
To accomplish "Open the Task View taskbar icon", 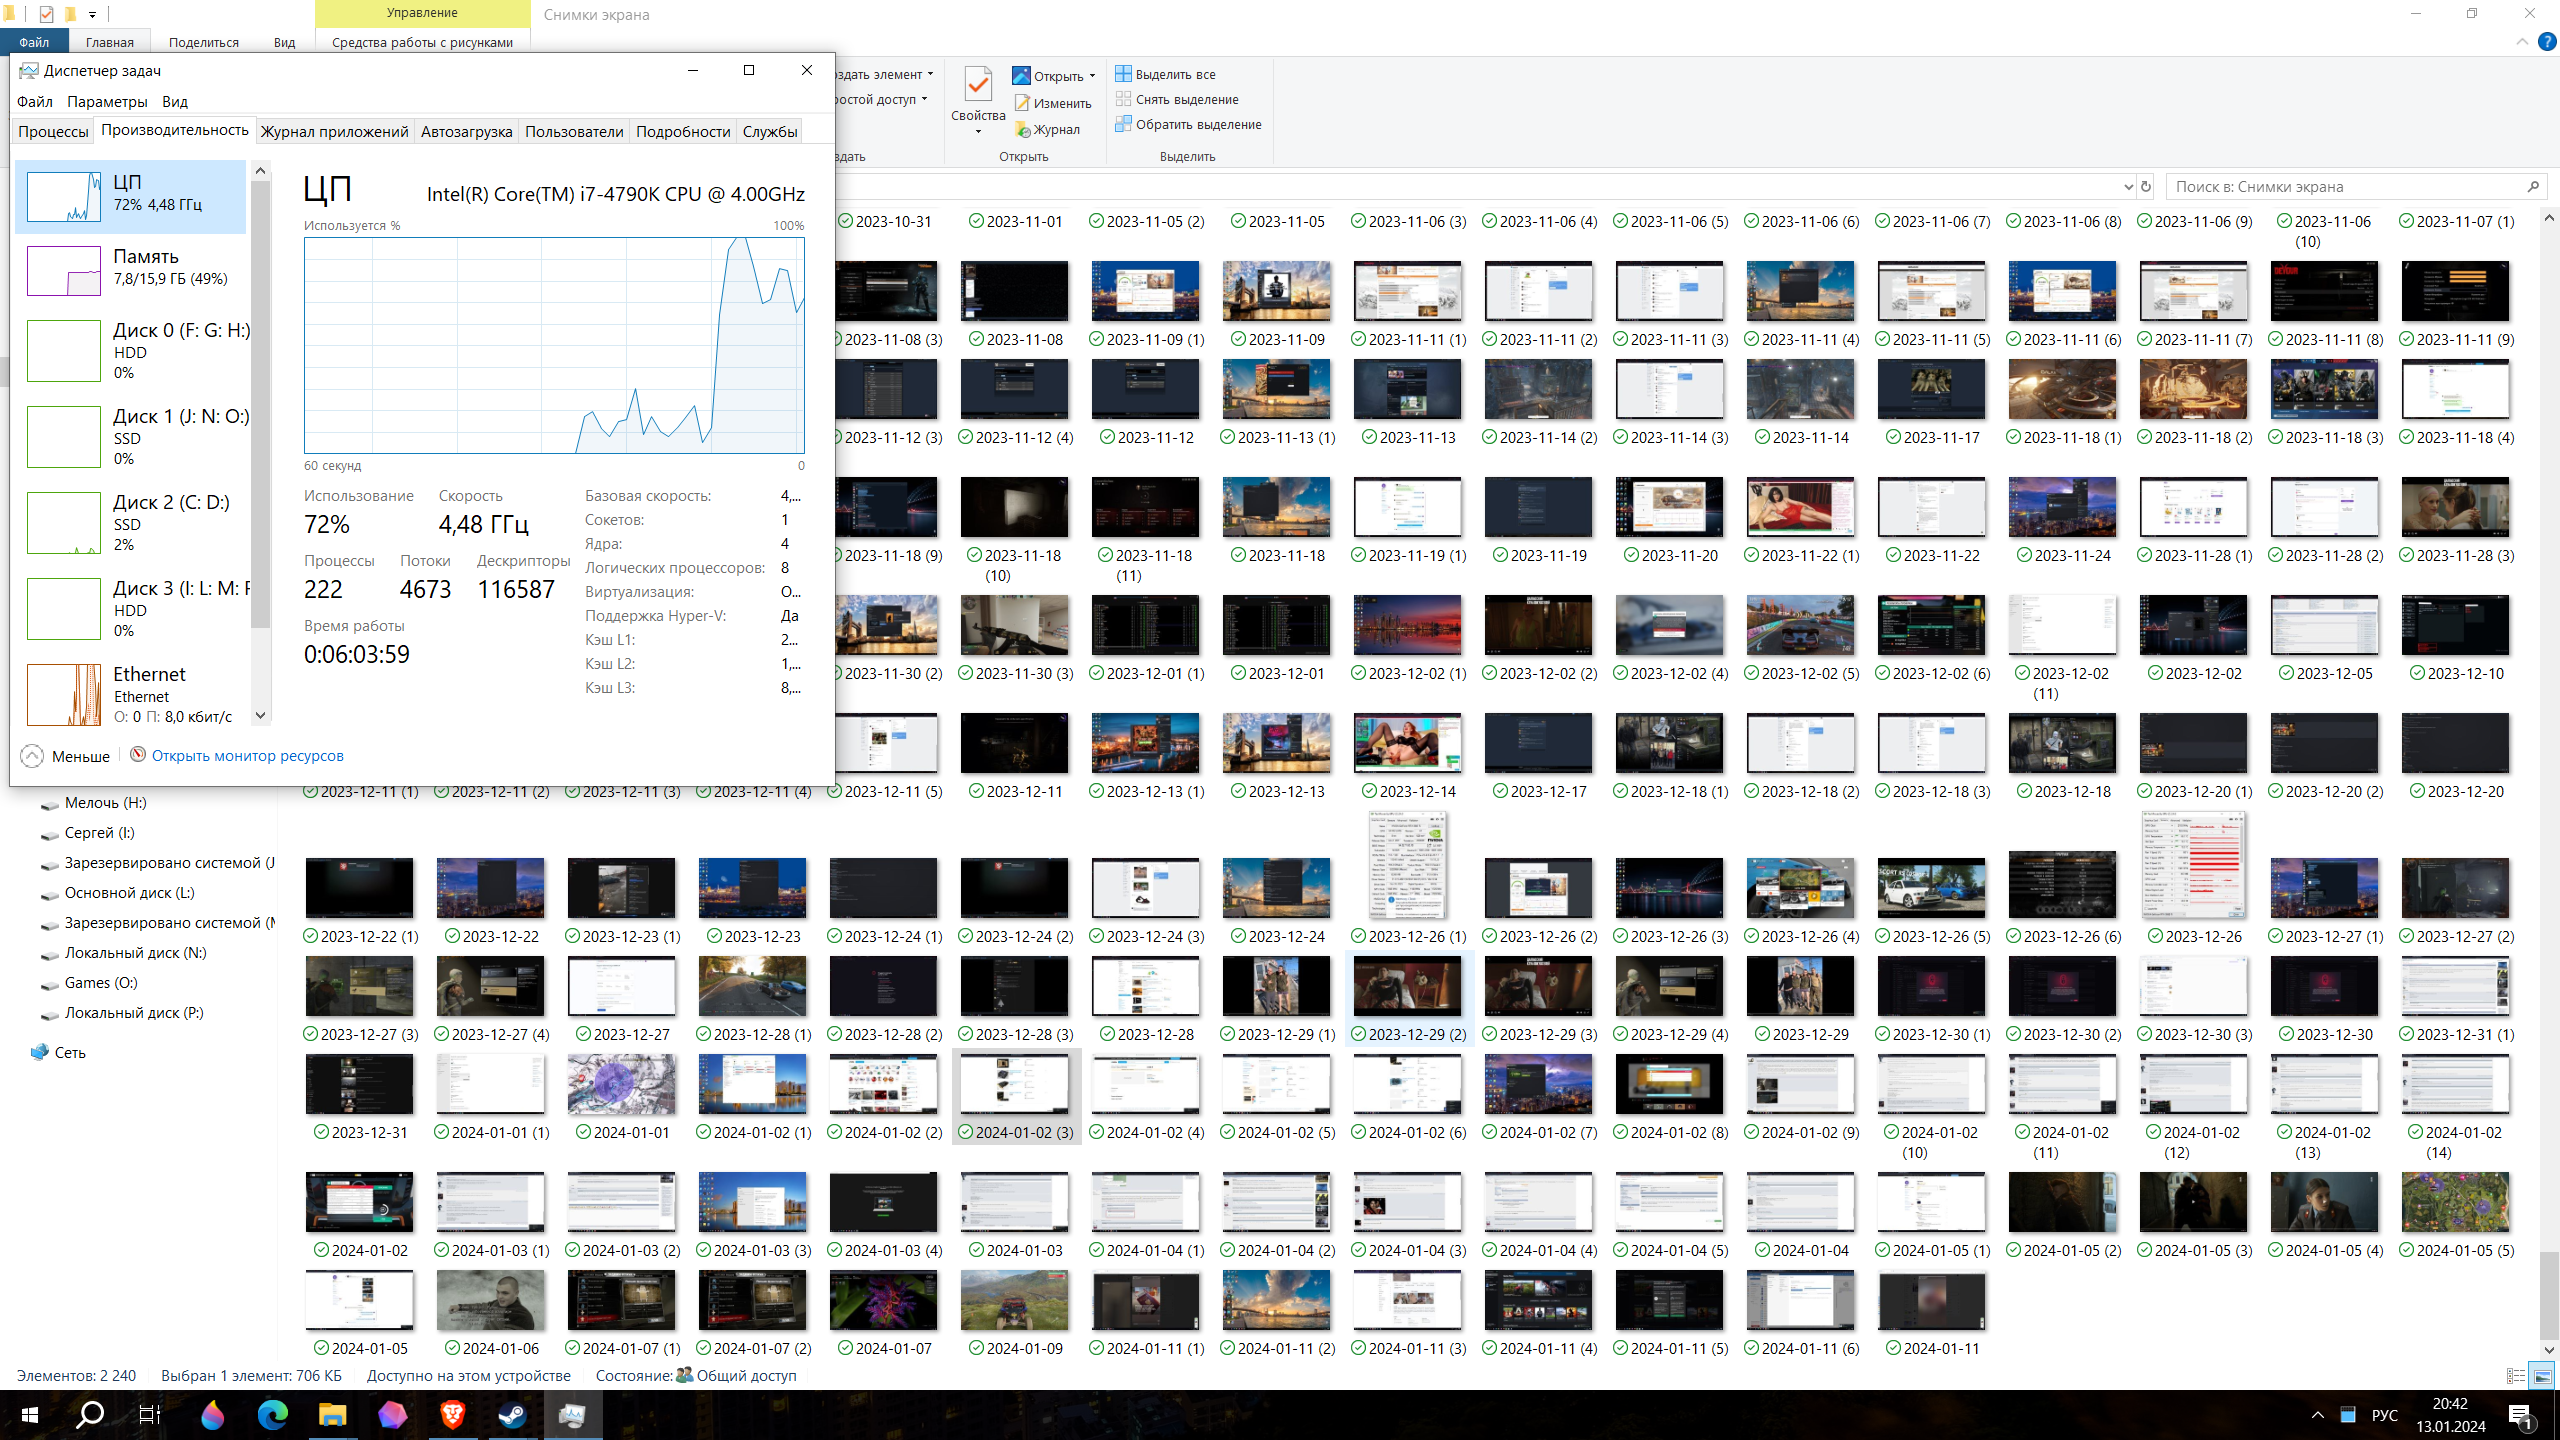I will point(150,1415).
